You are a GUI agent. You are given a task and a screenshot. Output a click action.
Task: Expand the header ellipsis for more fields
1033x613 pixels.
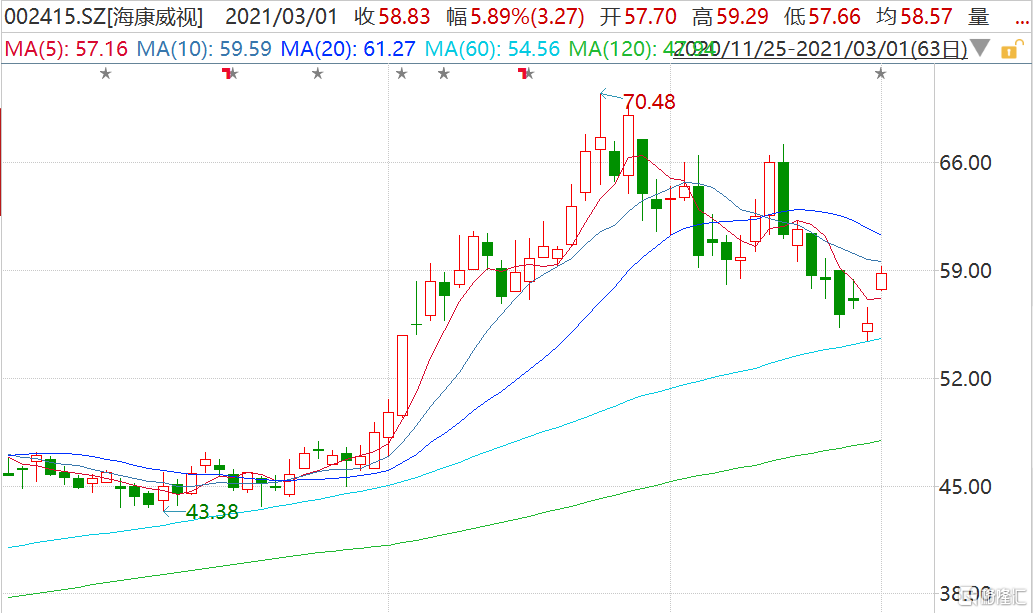1020,23
